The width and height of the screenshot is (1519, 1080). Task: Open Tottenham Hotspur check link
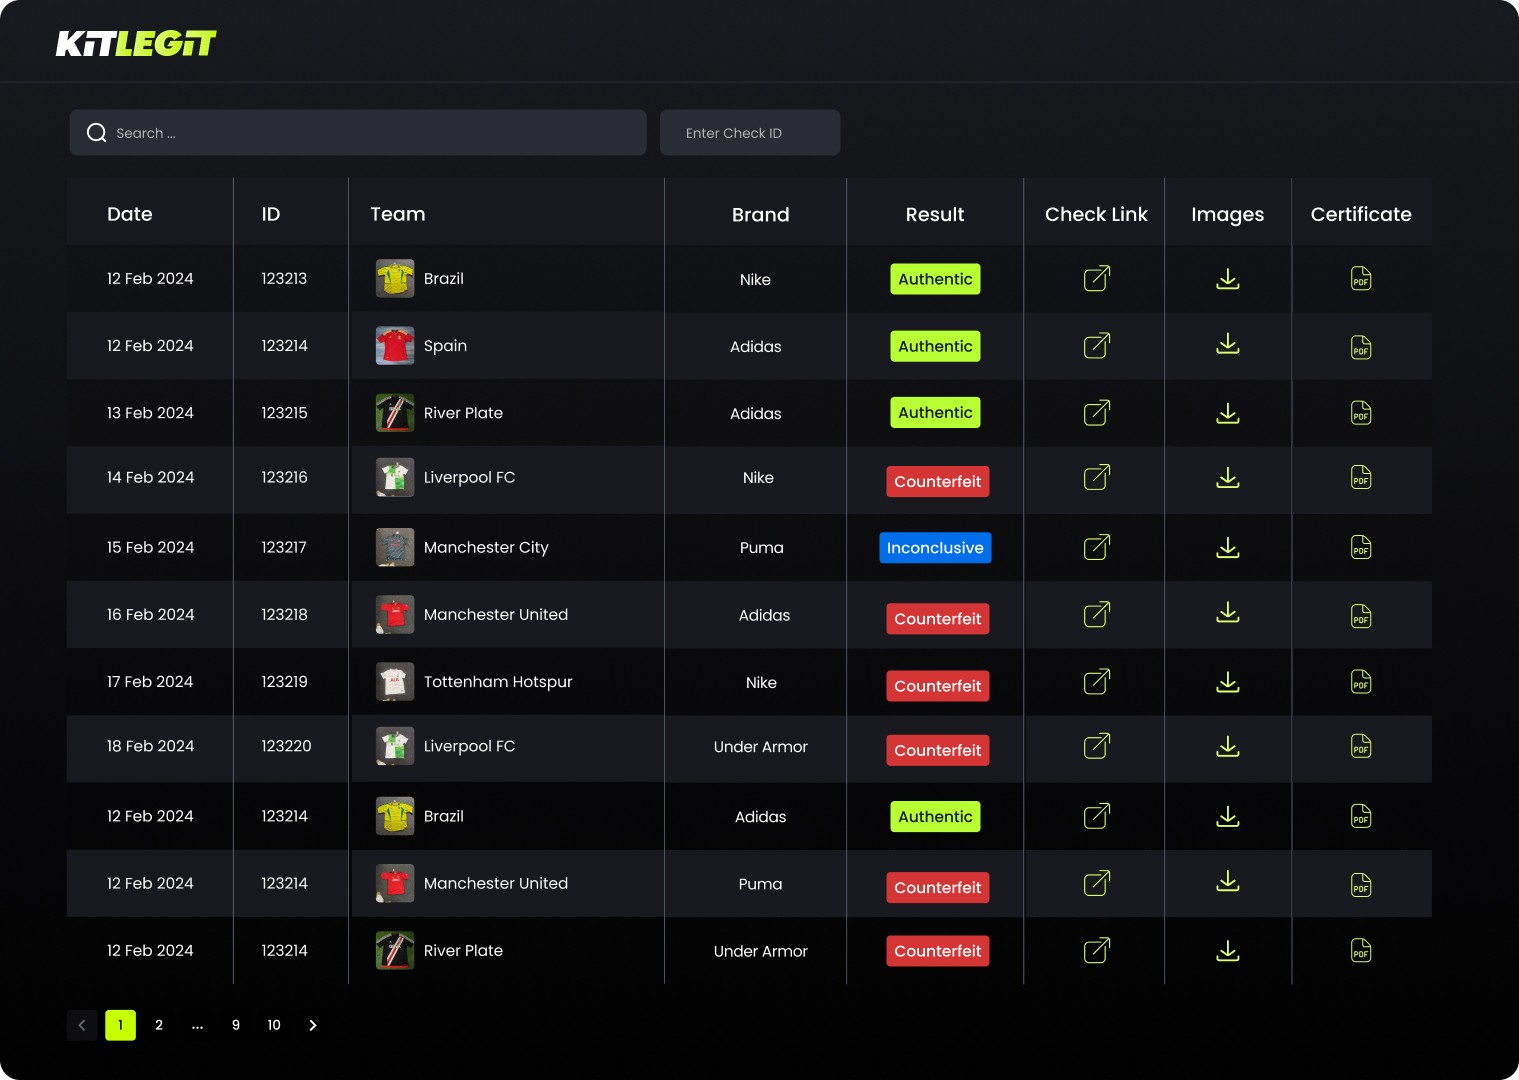[x=1097, y=681]
